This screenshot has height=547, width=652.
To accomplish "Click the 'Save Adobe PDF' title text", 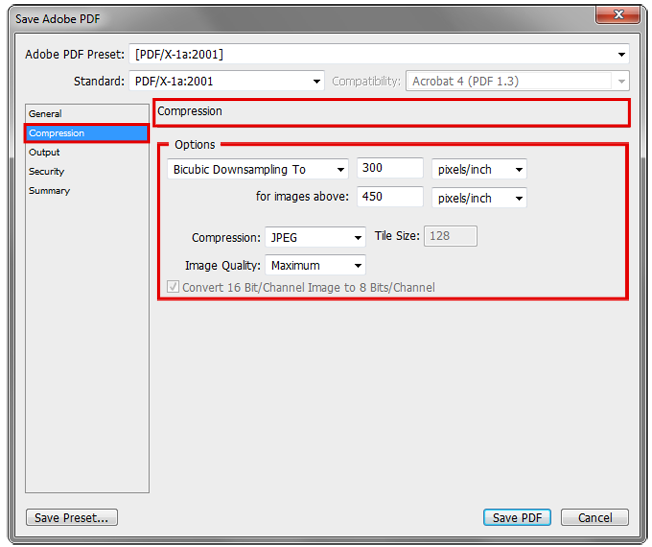I will [x=57, y=19].
